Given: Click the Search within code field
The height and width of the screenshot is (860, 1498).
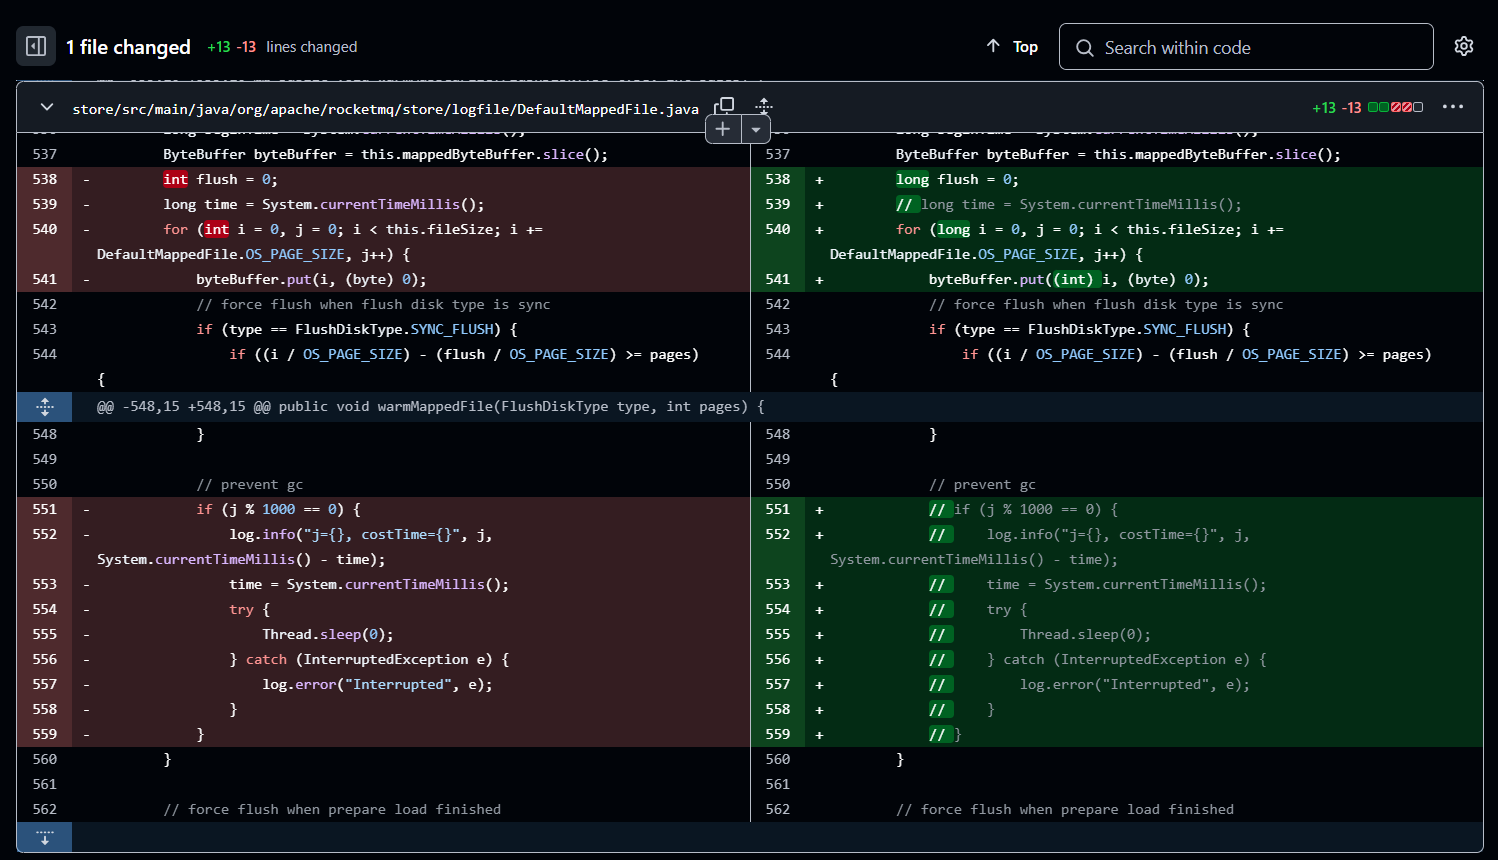Looking at the screenshot, I should [x=1246, y=47].
